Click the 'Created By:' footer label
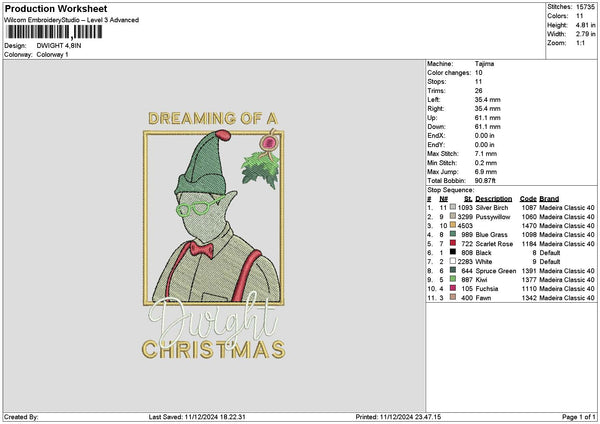This screenshot has width=600, height=424. point(21,417)
